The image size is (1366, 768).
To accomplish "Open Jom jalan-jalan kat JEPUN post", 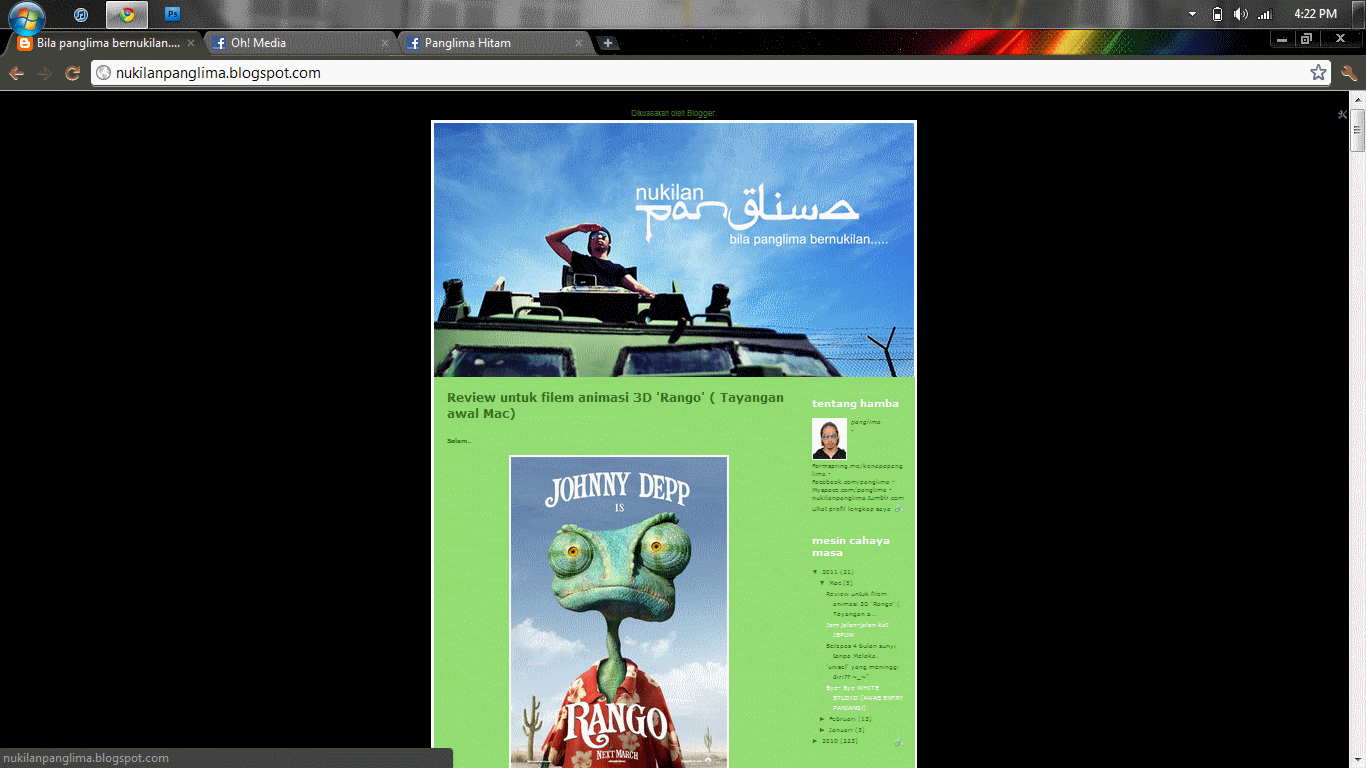I will pyautogui.click(x=857, y=630).
